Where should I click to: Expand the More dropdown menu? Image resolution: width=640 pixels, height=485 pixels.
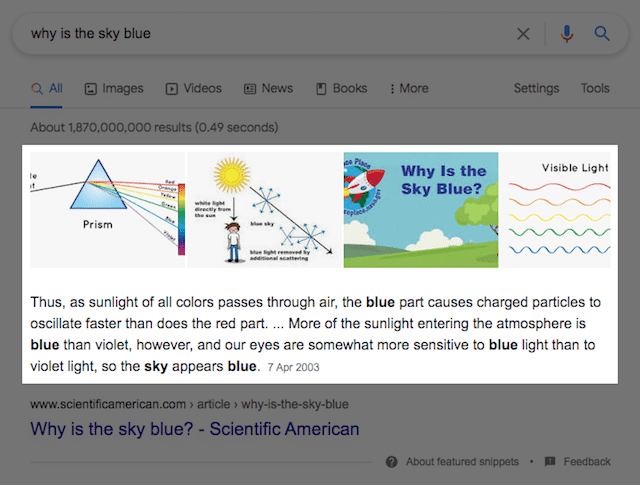pos(409,89)
